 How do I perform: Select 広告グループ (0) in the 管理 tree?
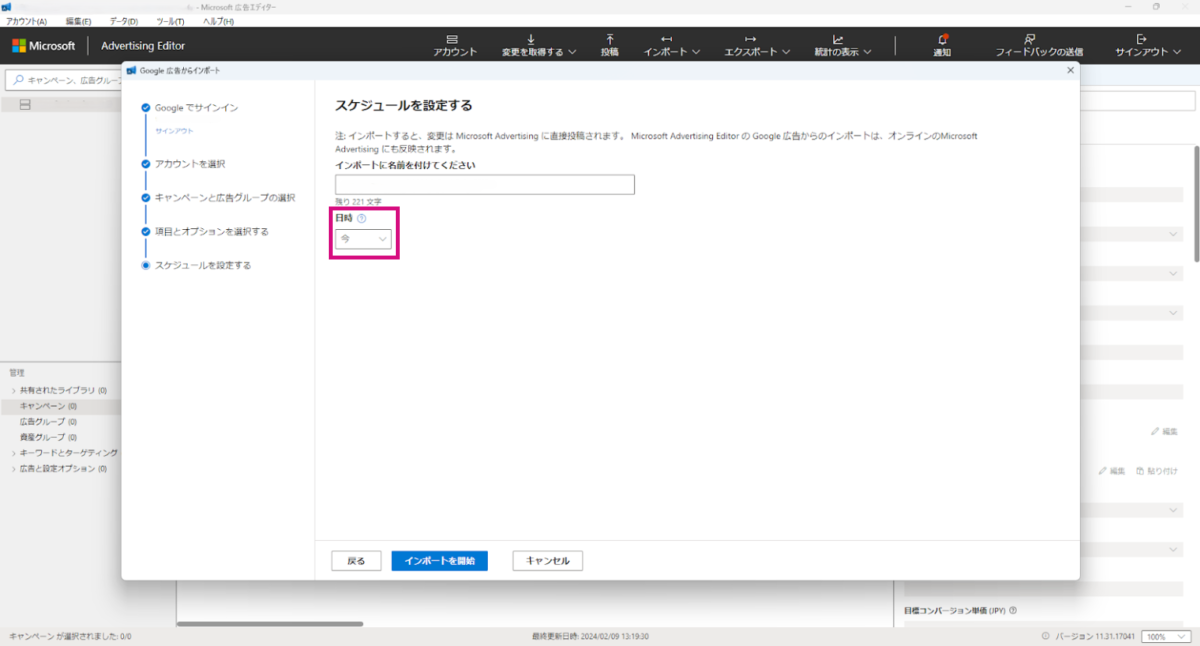coord(48,422)
